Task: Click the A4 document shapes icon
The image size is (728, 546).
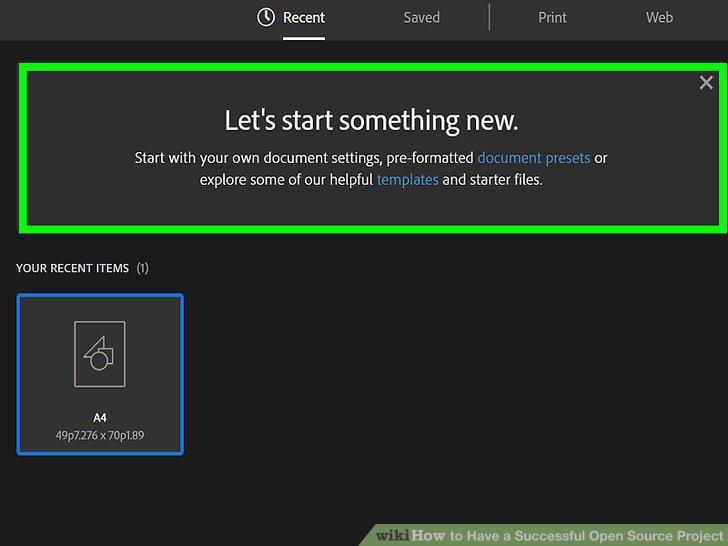Action: 100,354
